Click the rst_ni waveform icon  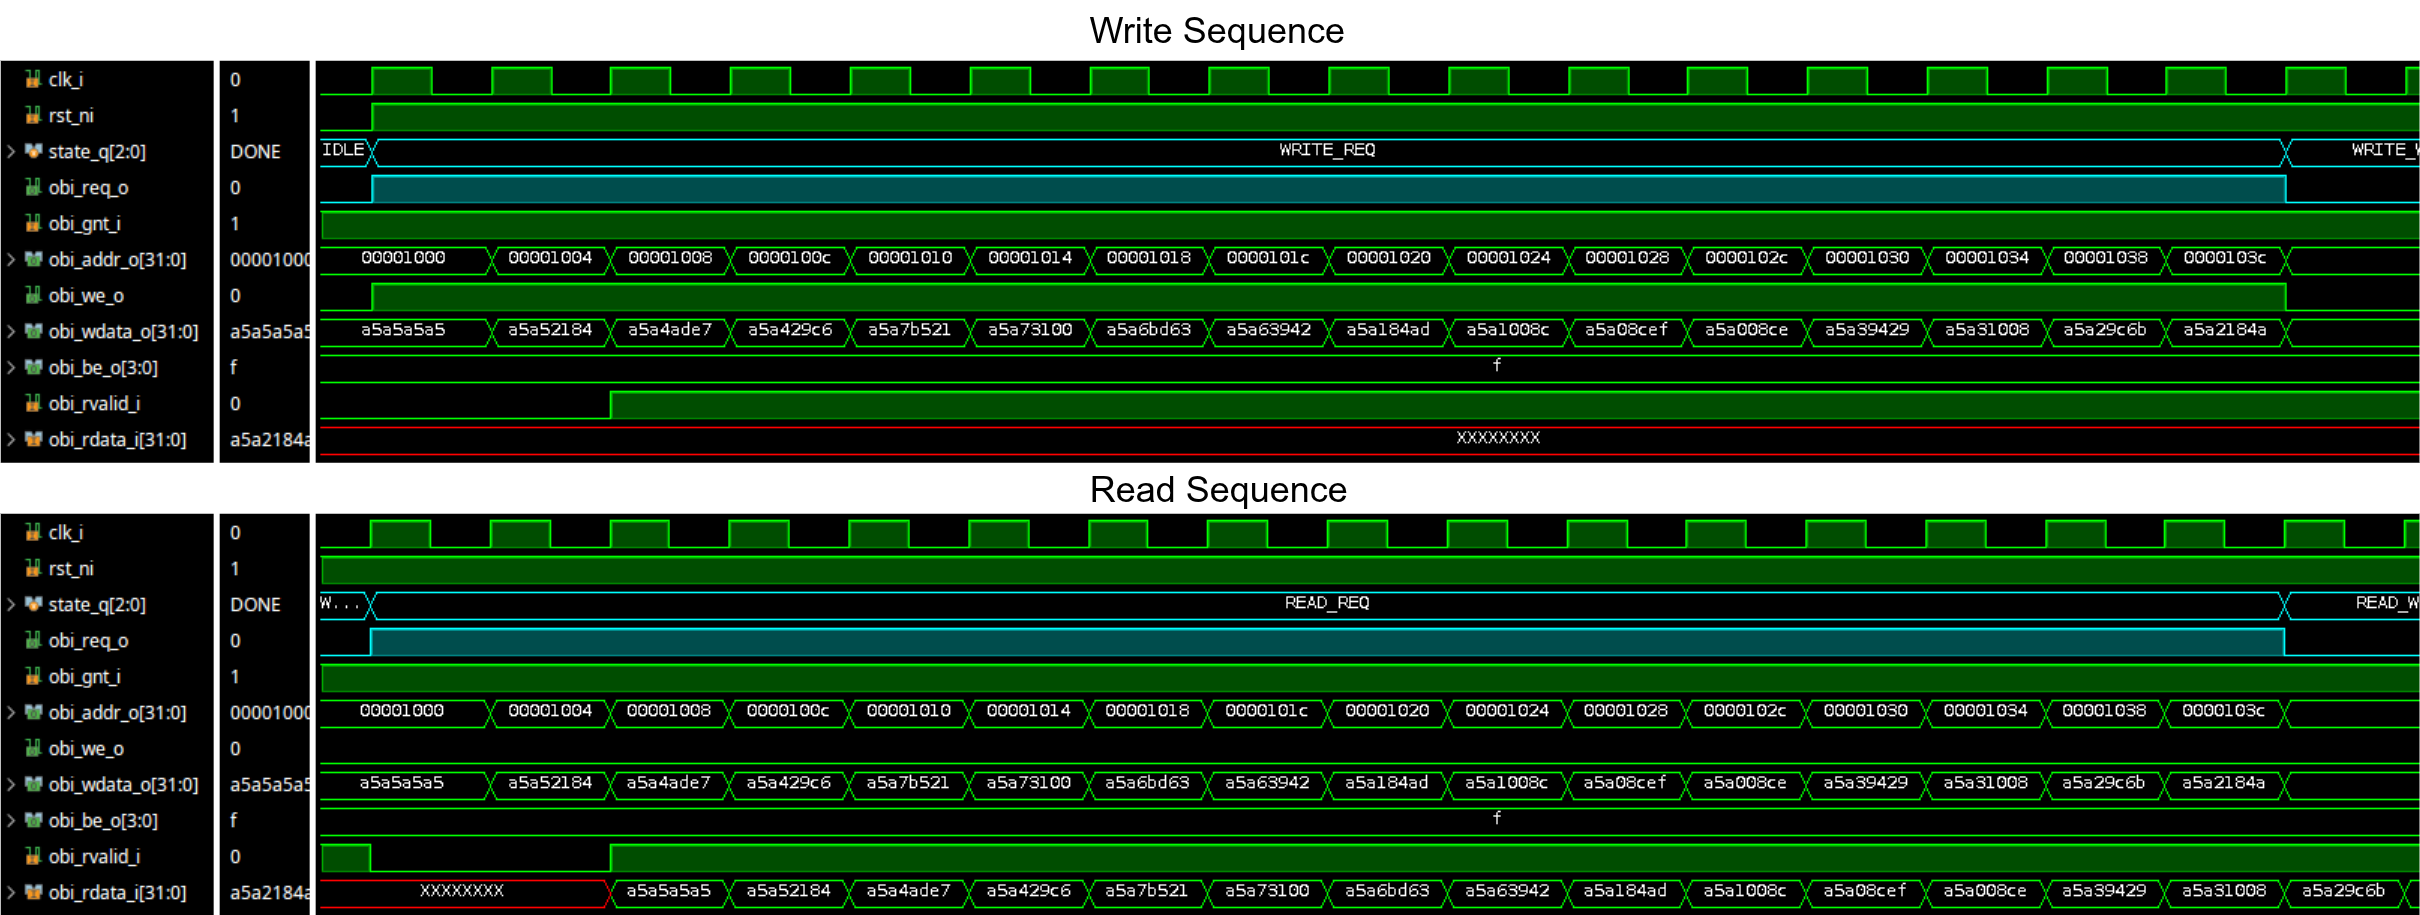(33, 115)
